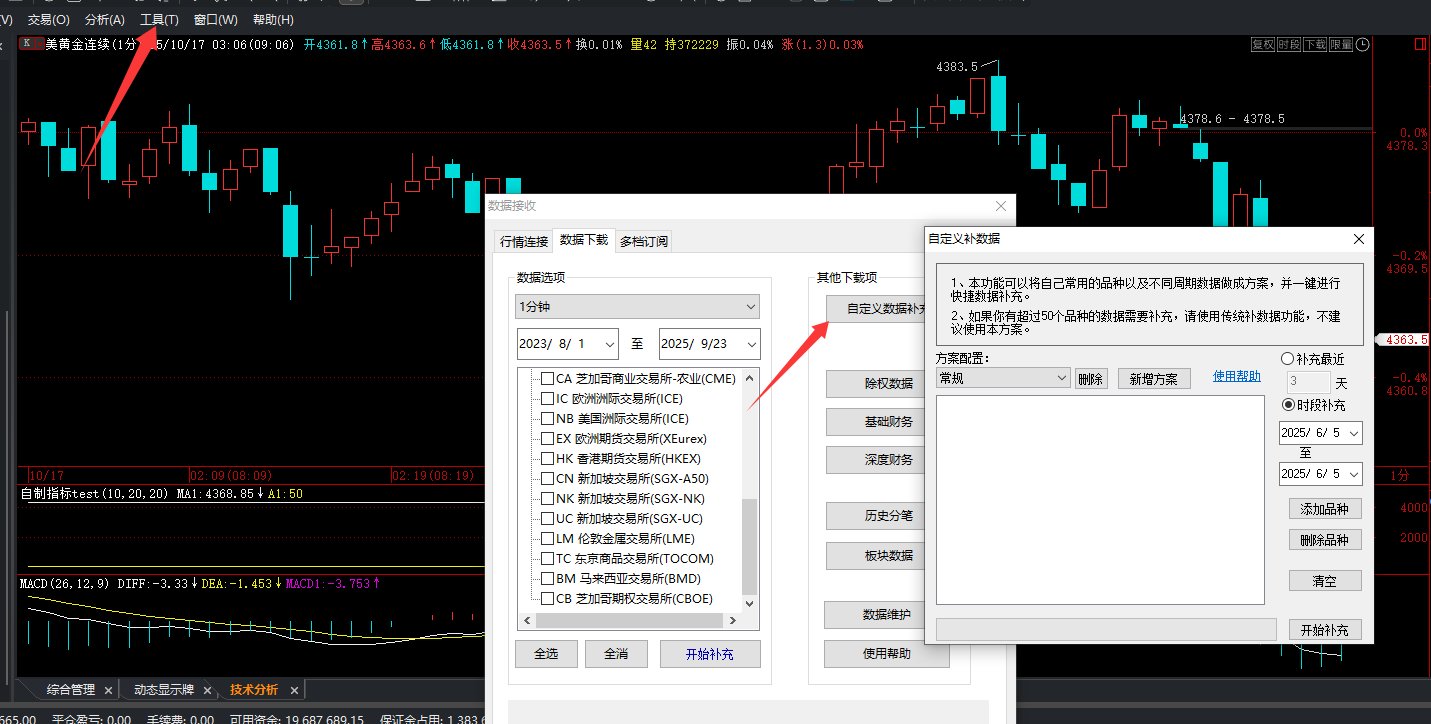Click the 补充最近 days input field
Viewport: 1431px width, 724px height.
[1307, 382]
